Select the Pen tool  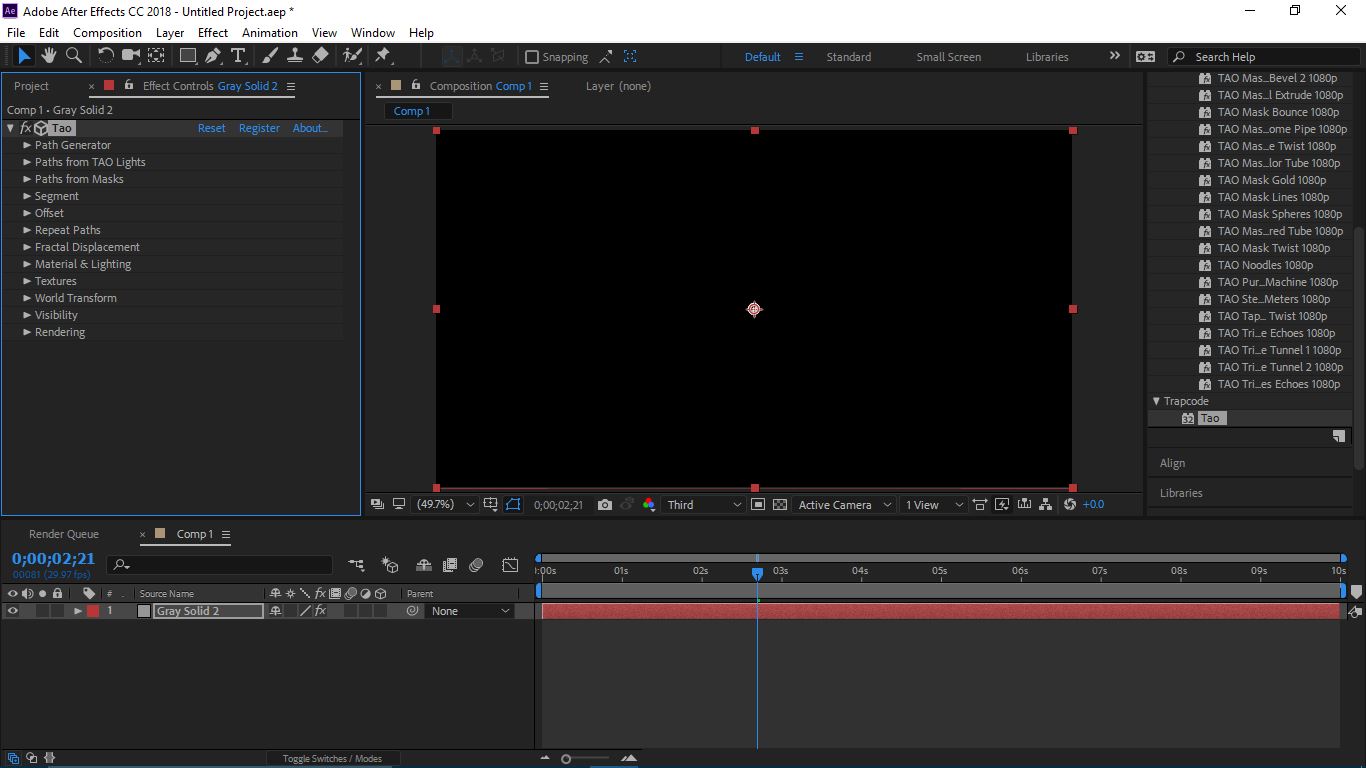click(213, 56)
